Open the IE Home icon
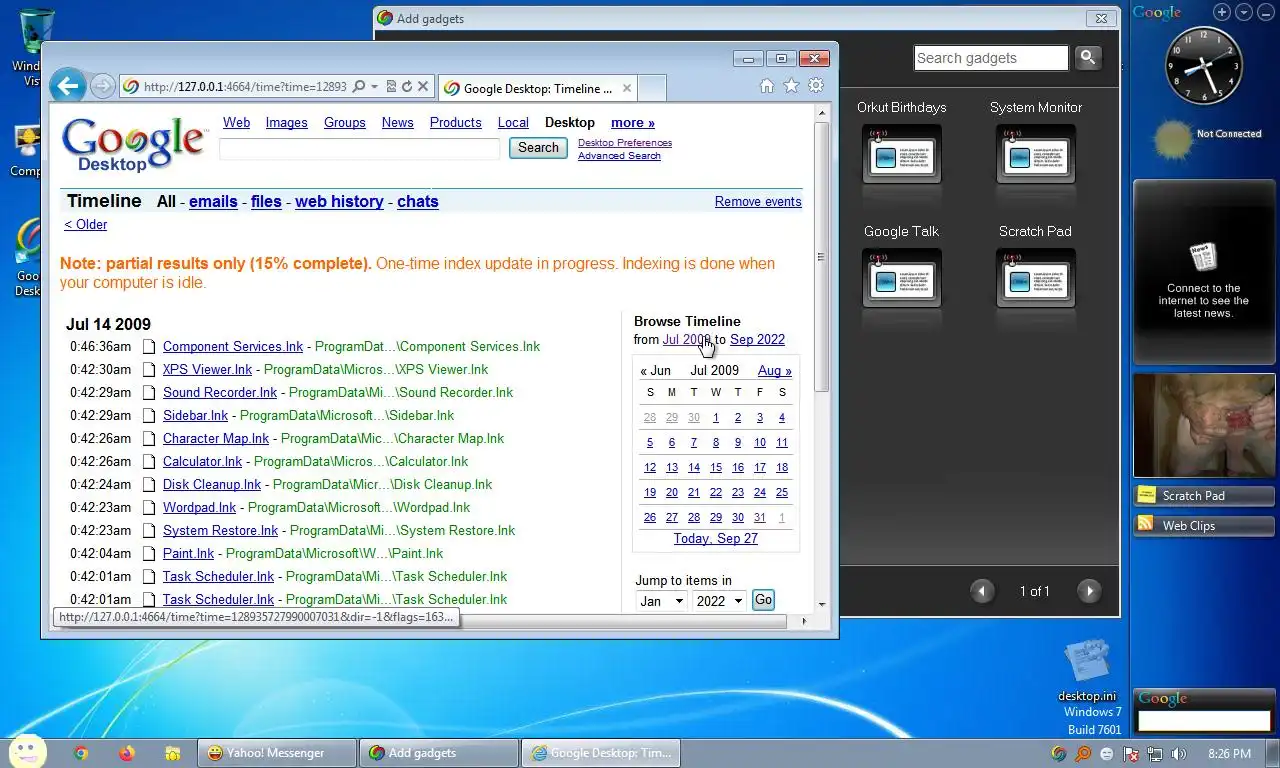This screenshot has height=768, width=1280. 767,86
